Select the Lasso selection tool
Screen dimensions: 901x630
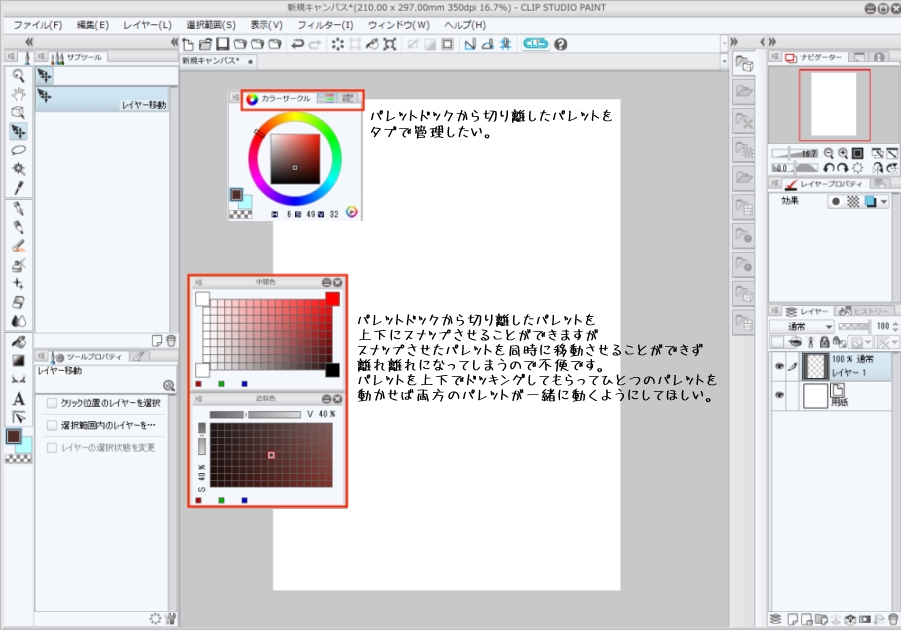coord(18,150)
